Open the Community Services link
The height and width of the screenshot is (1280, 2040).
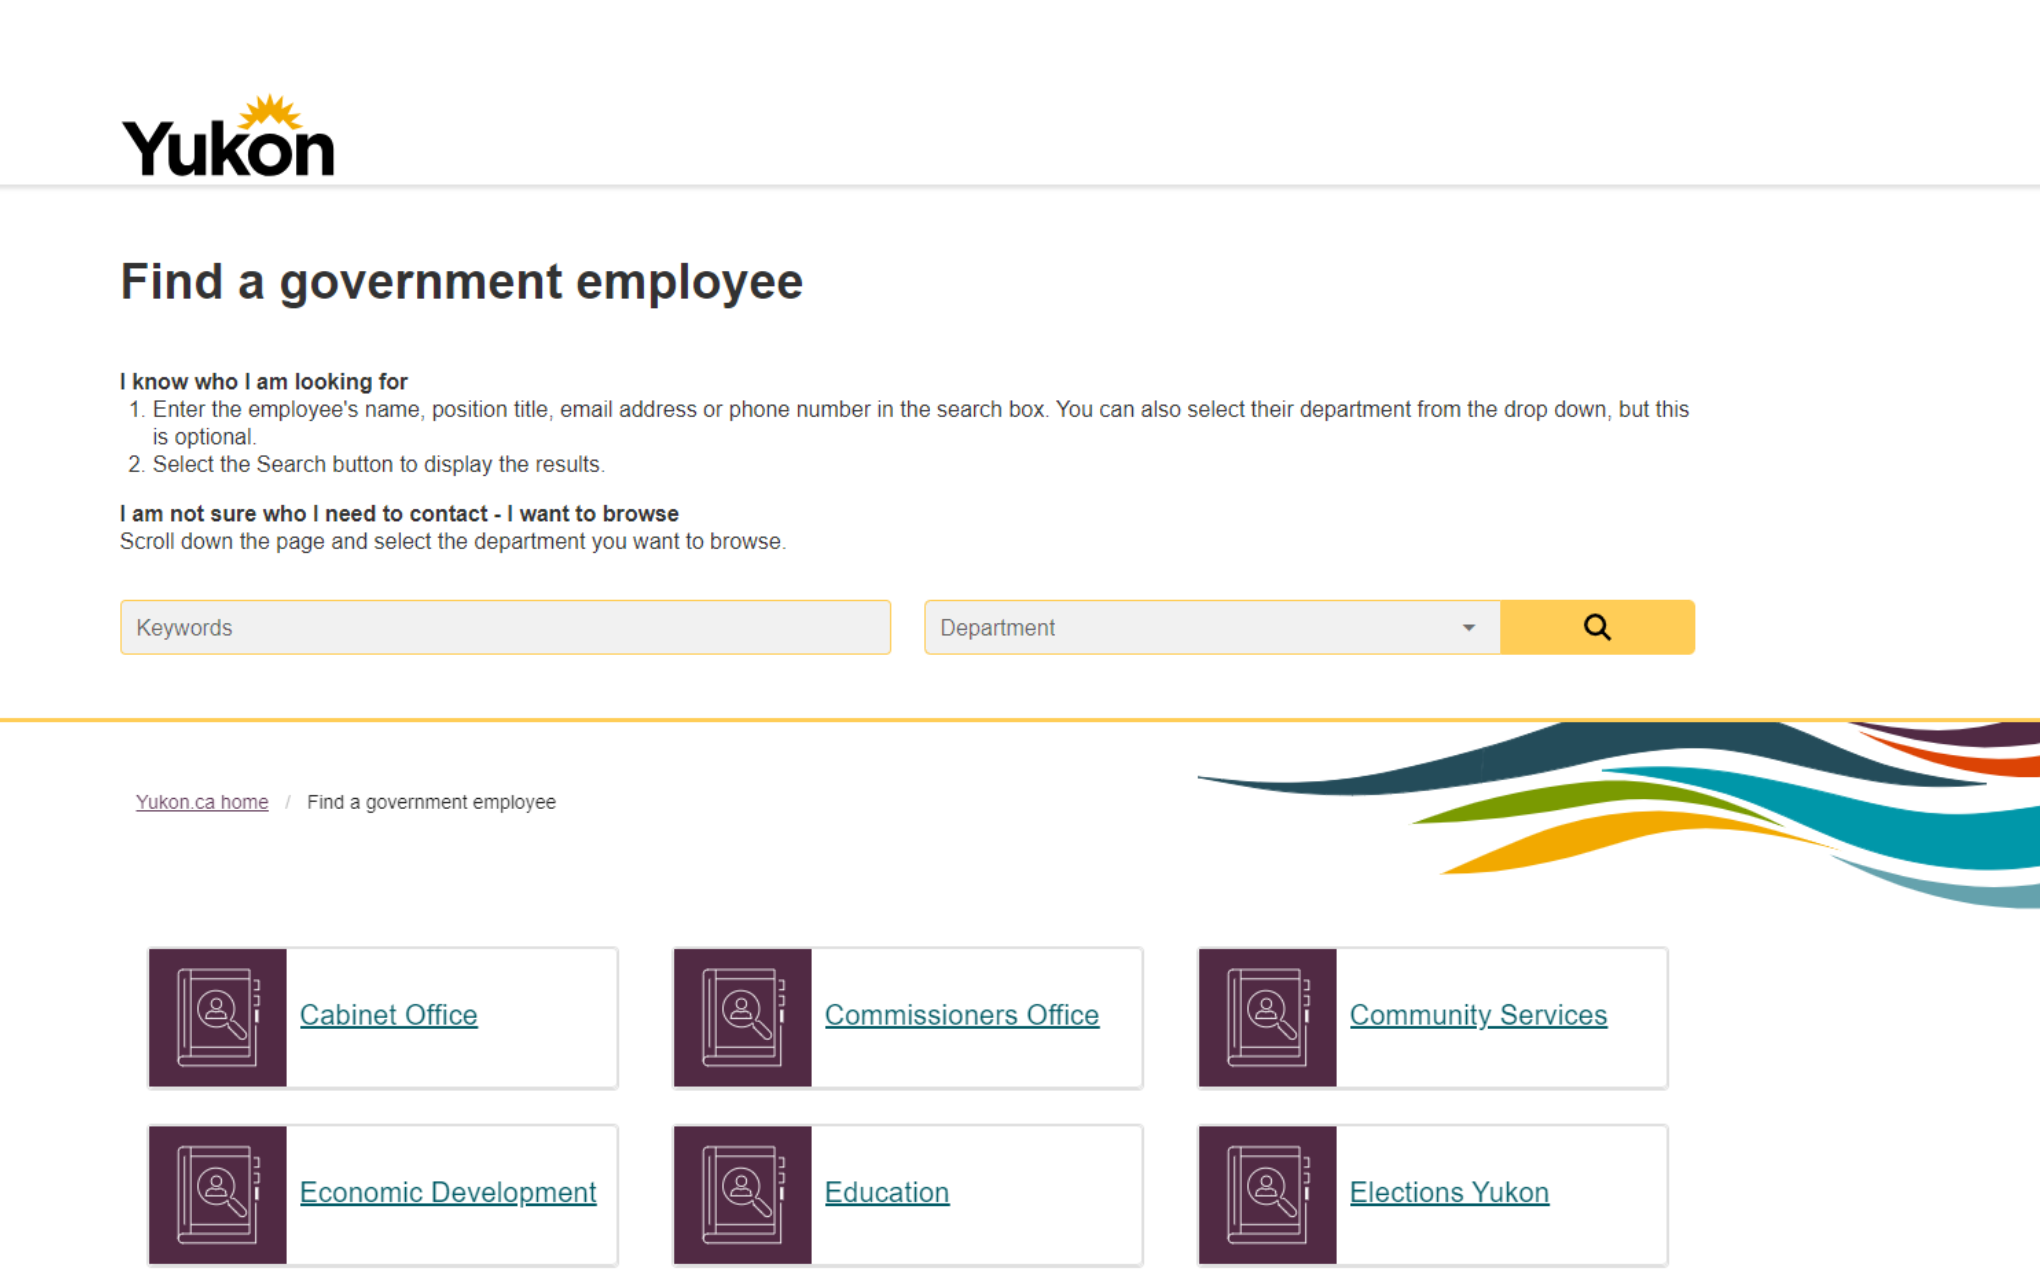[1478, 1014]
